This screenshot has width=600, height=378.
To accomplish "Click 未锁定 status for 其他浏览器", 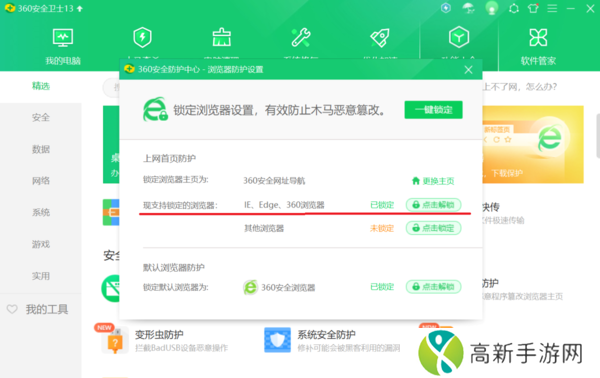I will pyautogui.click(x=382, y=228).
